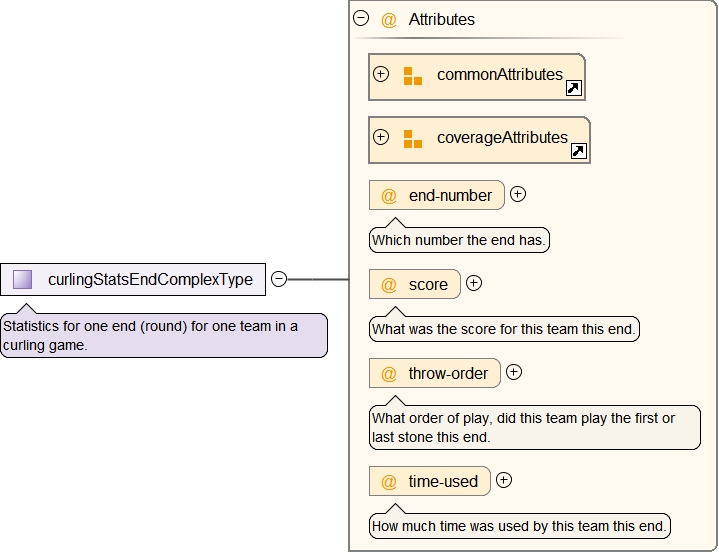The image size is (719, 553).
Task: Click the orange coverageAttributes group icon
Action: (x=413, y=139)
